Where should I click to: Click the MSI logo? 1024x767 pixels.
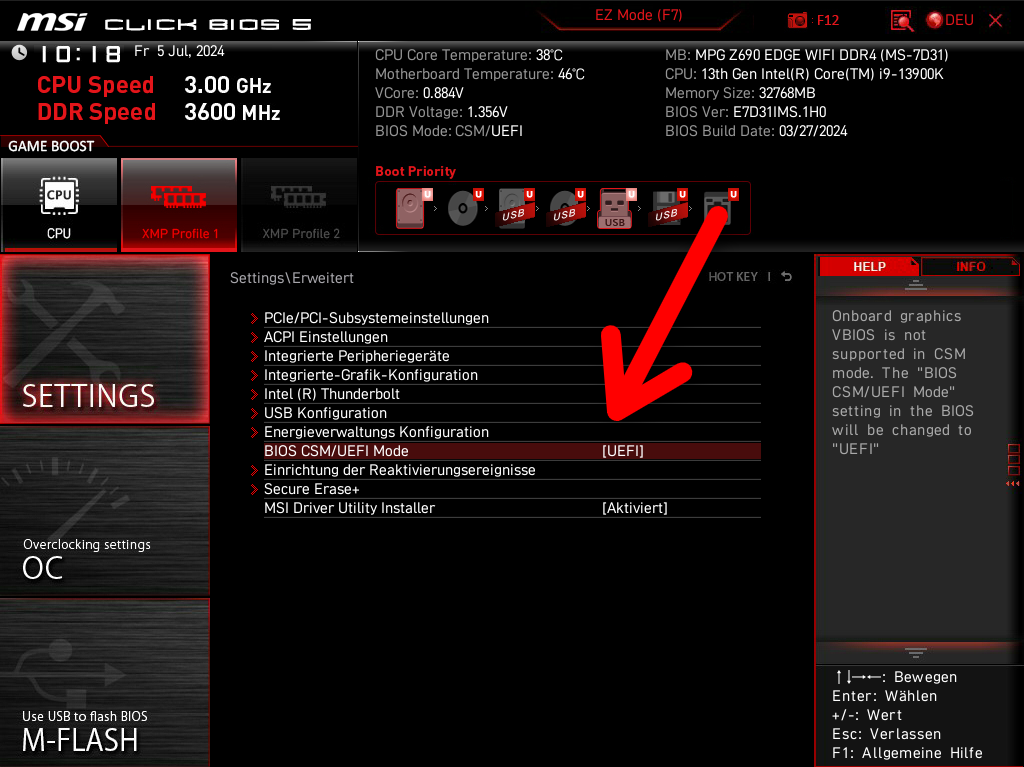coord(52,22)
